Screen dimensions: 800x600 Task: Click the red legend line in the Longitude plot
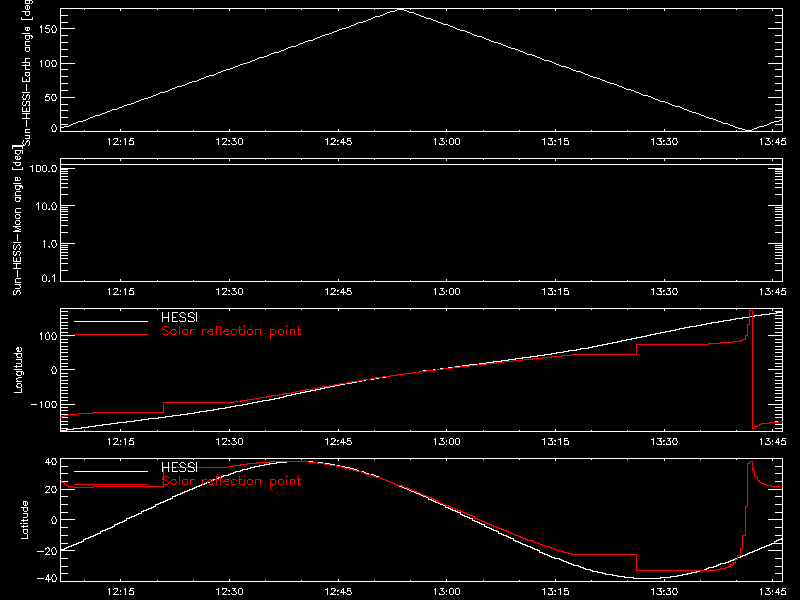[111, 335]
